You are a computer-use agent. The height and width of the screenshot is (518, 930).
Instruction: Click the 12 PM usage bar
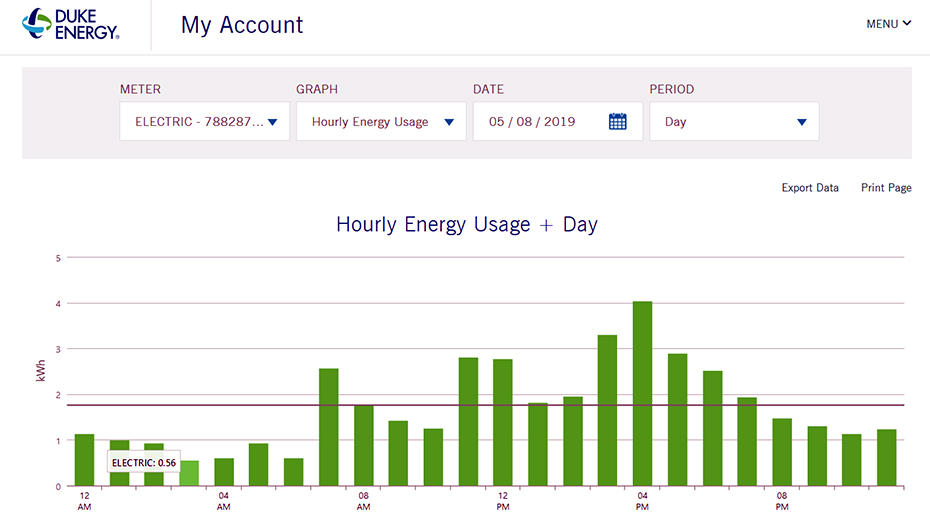pyautogui.click(x=503, y=422)
